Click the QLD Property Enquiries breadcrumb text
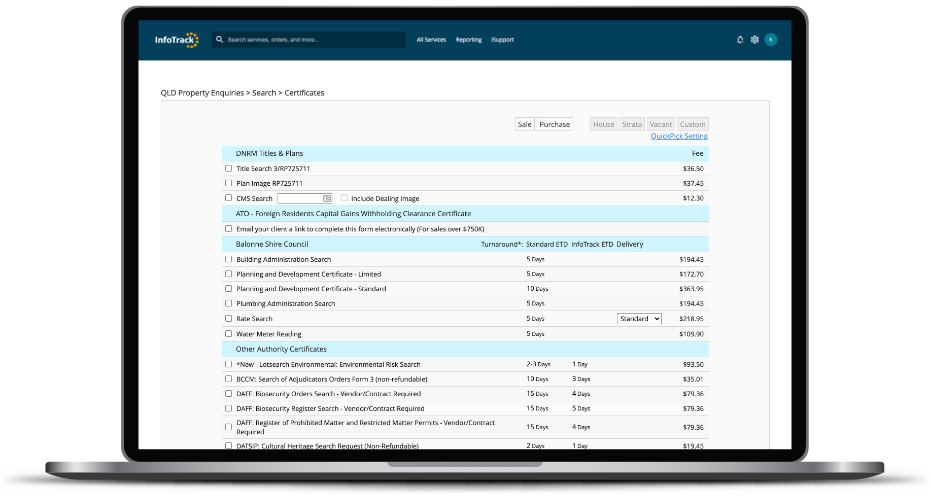 [x=202, y=93]
